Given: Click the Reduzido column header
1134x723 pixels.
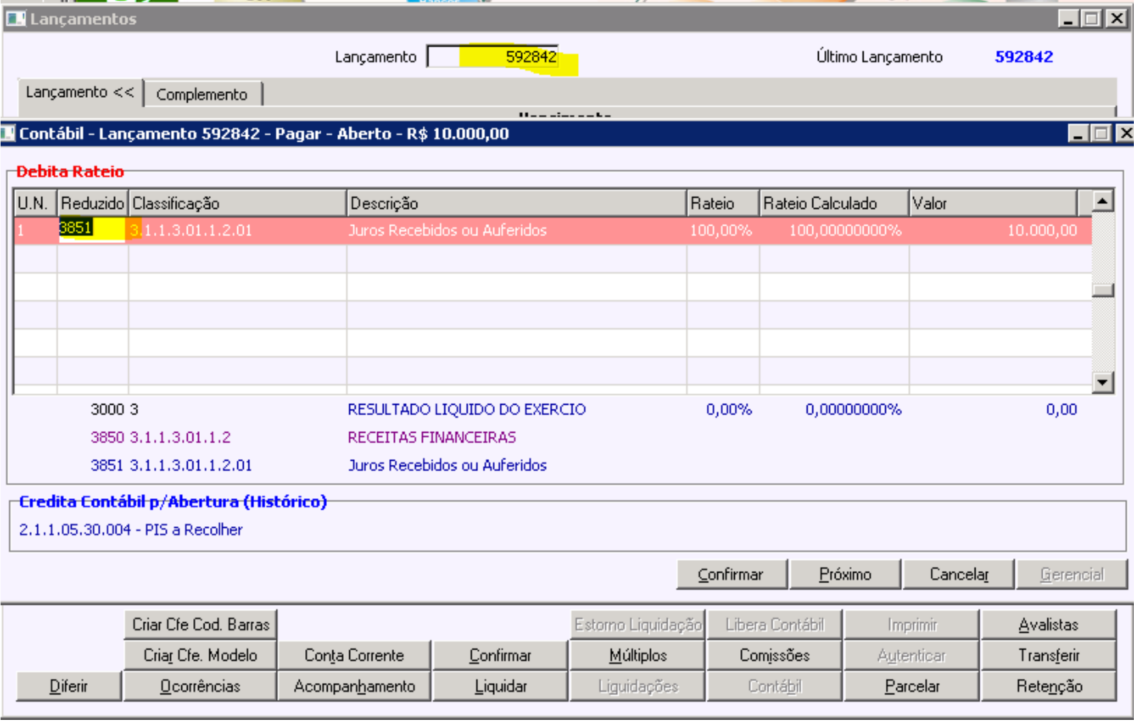Looking at the screenshot, I should [93, 203].
